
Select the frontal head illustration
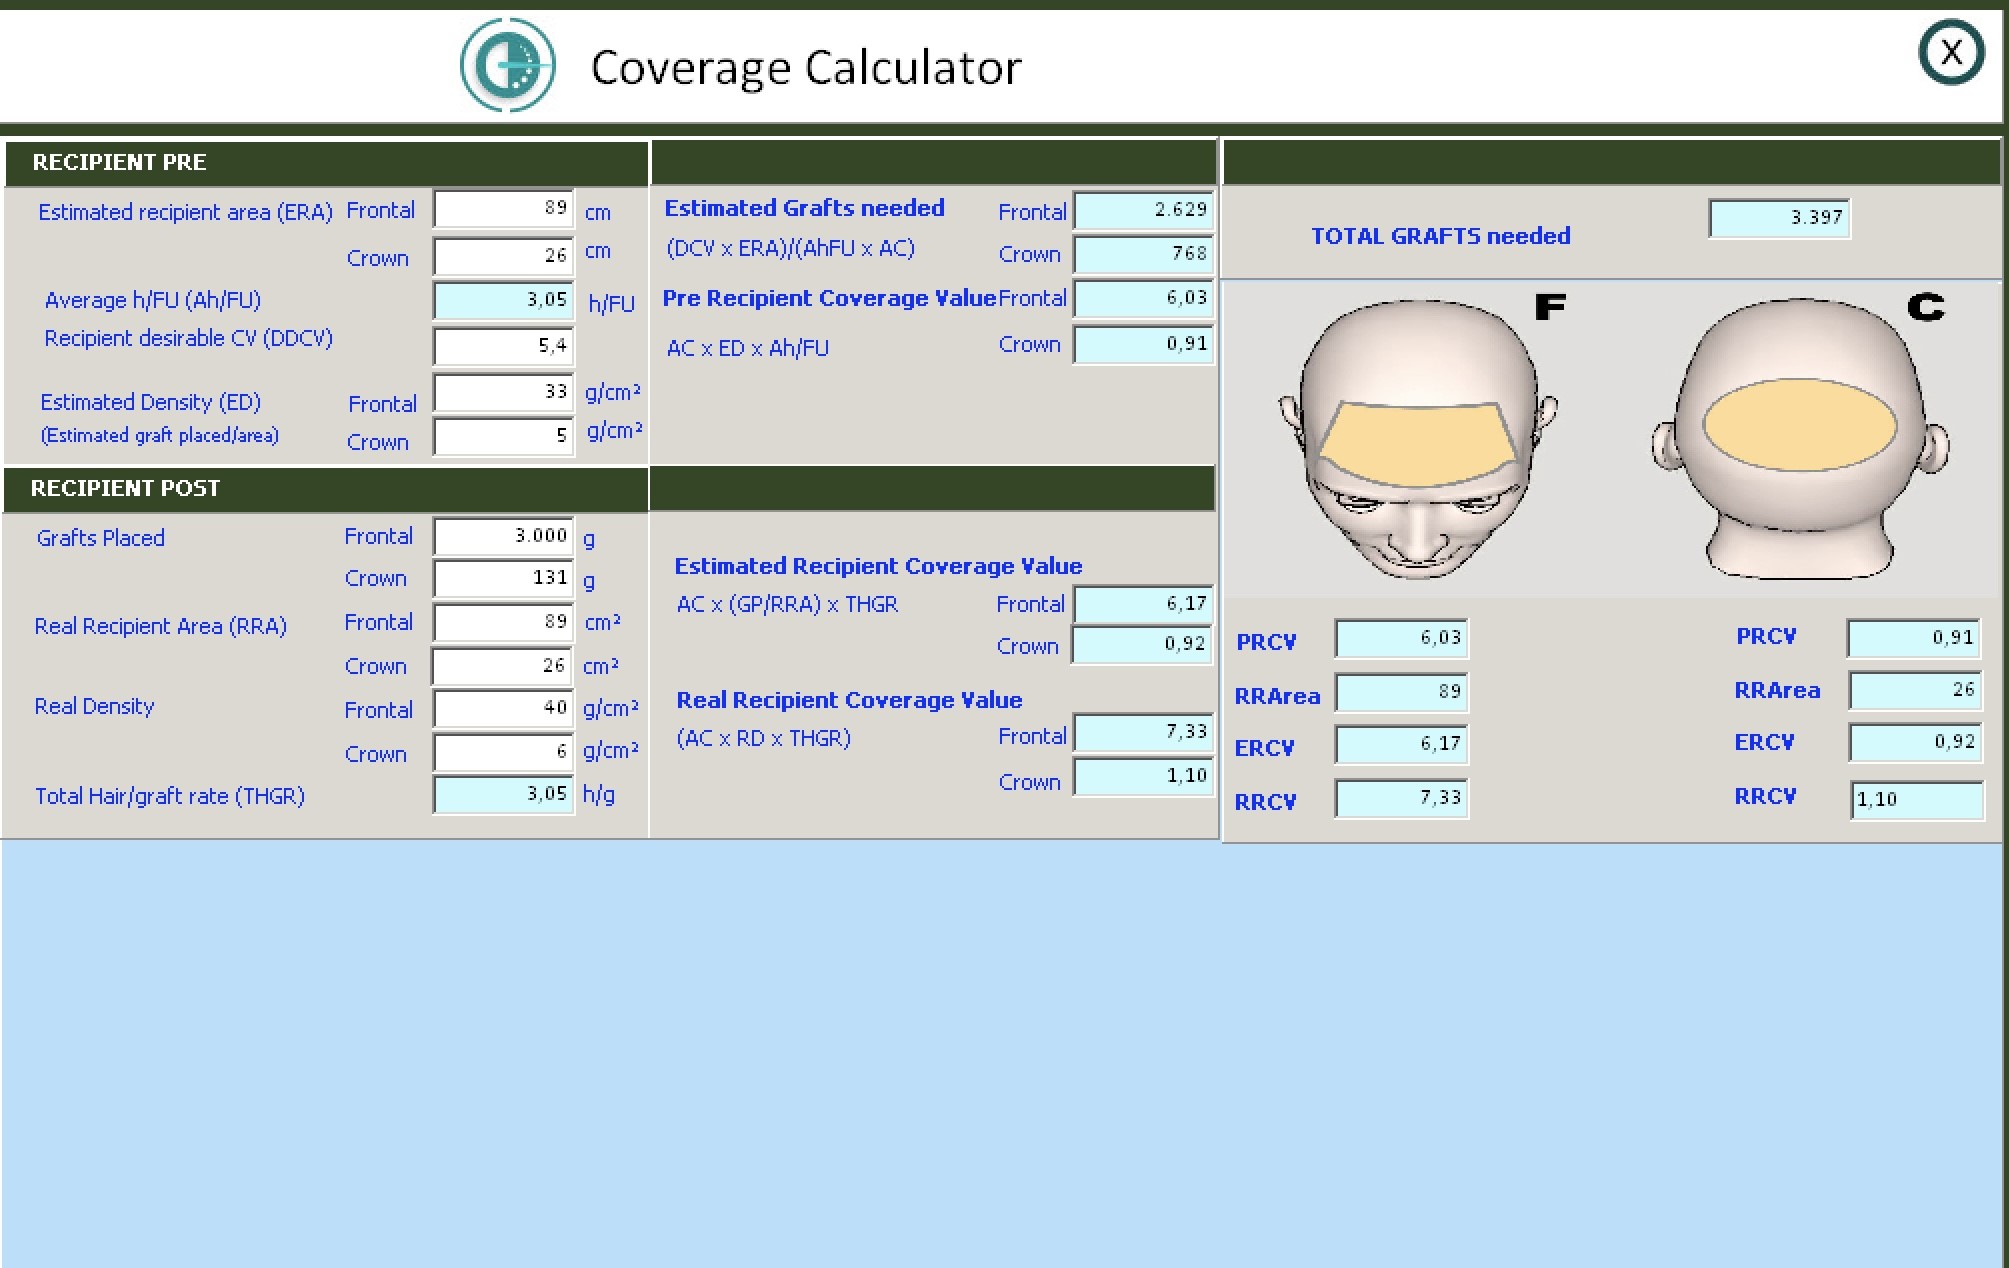click(x=1418, y=438)
